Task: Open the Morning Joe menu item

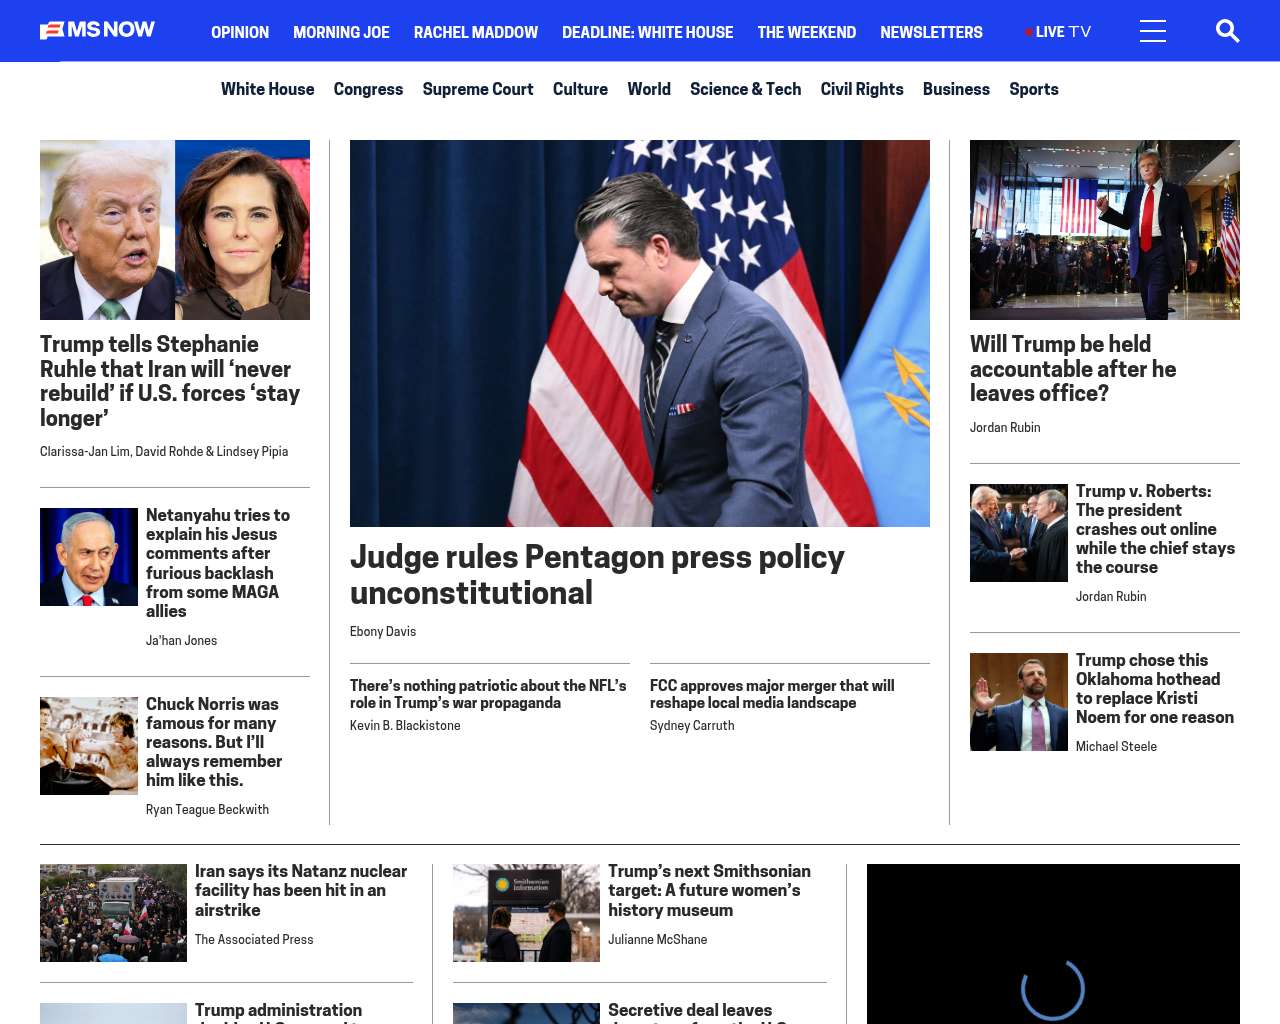Action: click(x=341, y=32)
